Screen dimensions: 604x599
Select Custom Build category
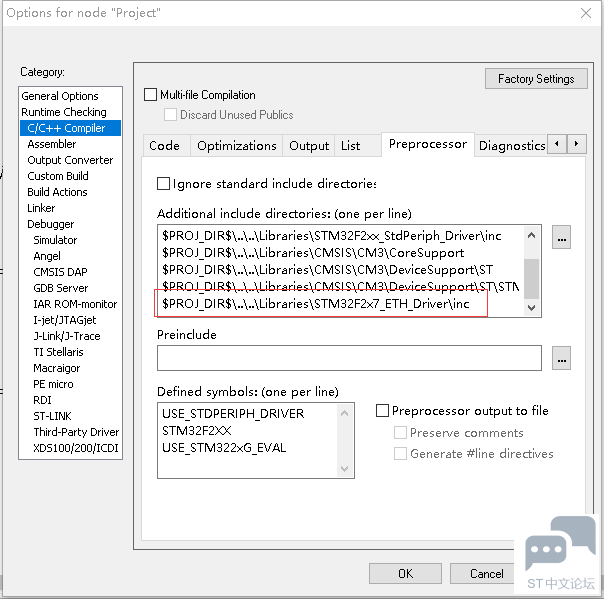coord(58,176)
